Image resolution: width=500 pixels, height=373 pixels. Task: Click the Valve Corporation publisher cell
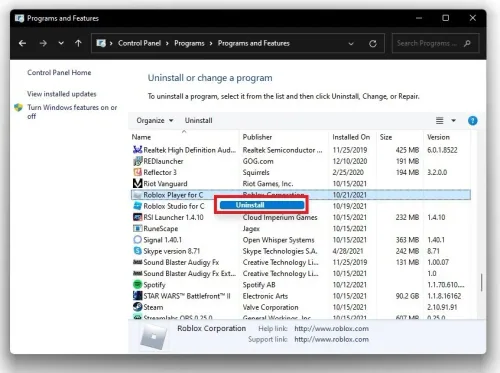(x=270, y=307)
